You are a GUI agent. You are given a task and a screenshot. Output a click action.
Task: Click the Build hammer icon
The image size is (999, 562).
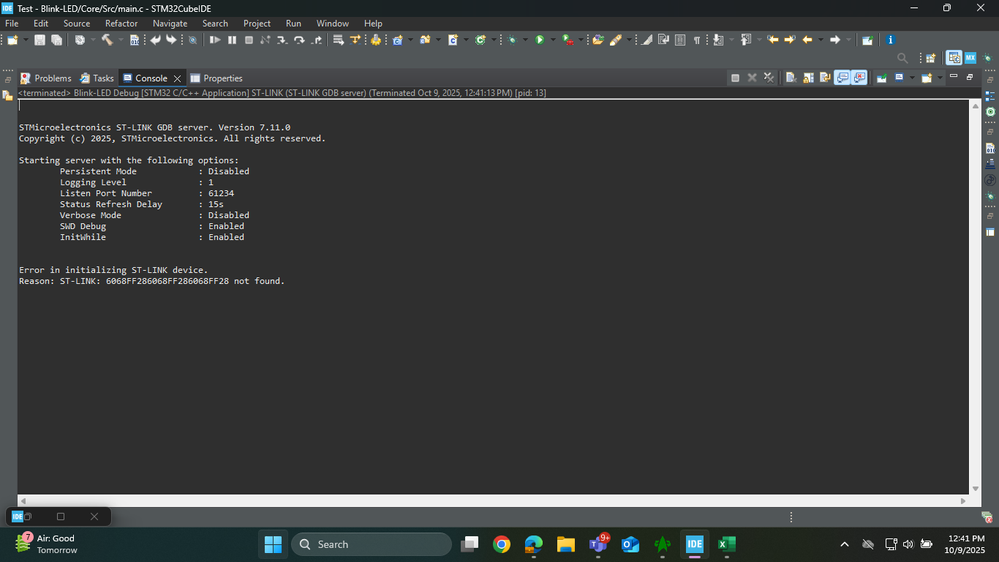point(107,40)
